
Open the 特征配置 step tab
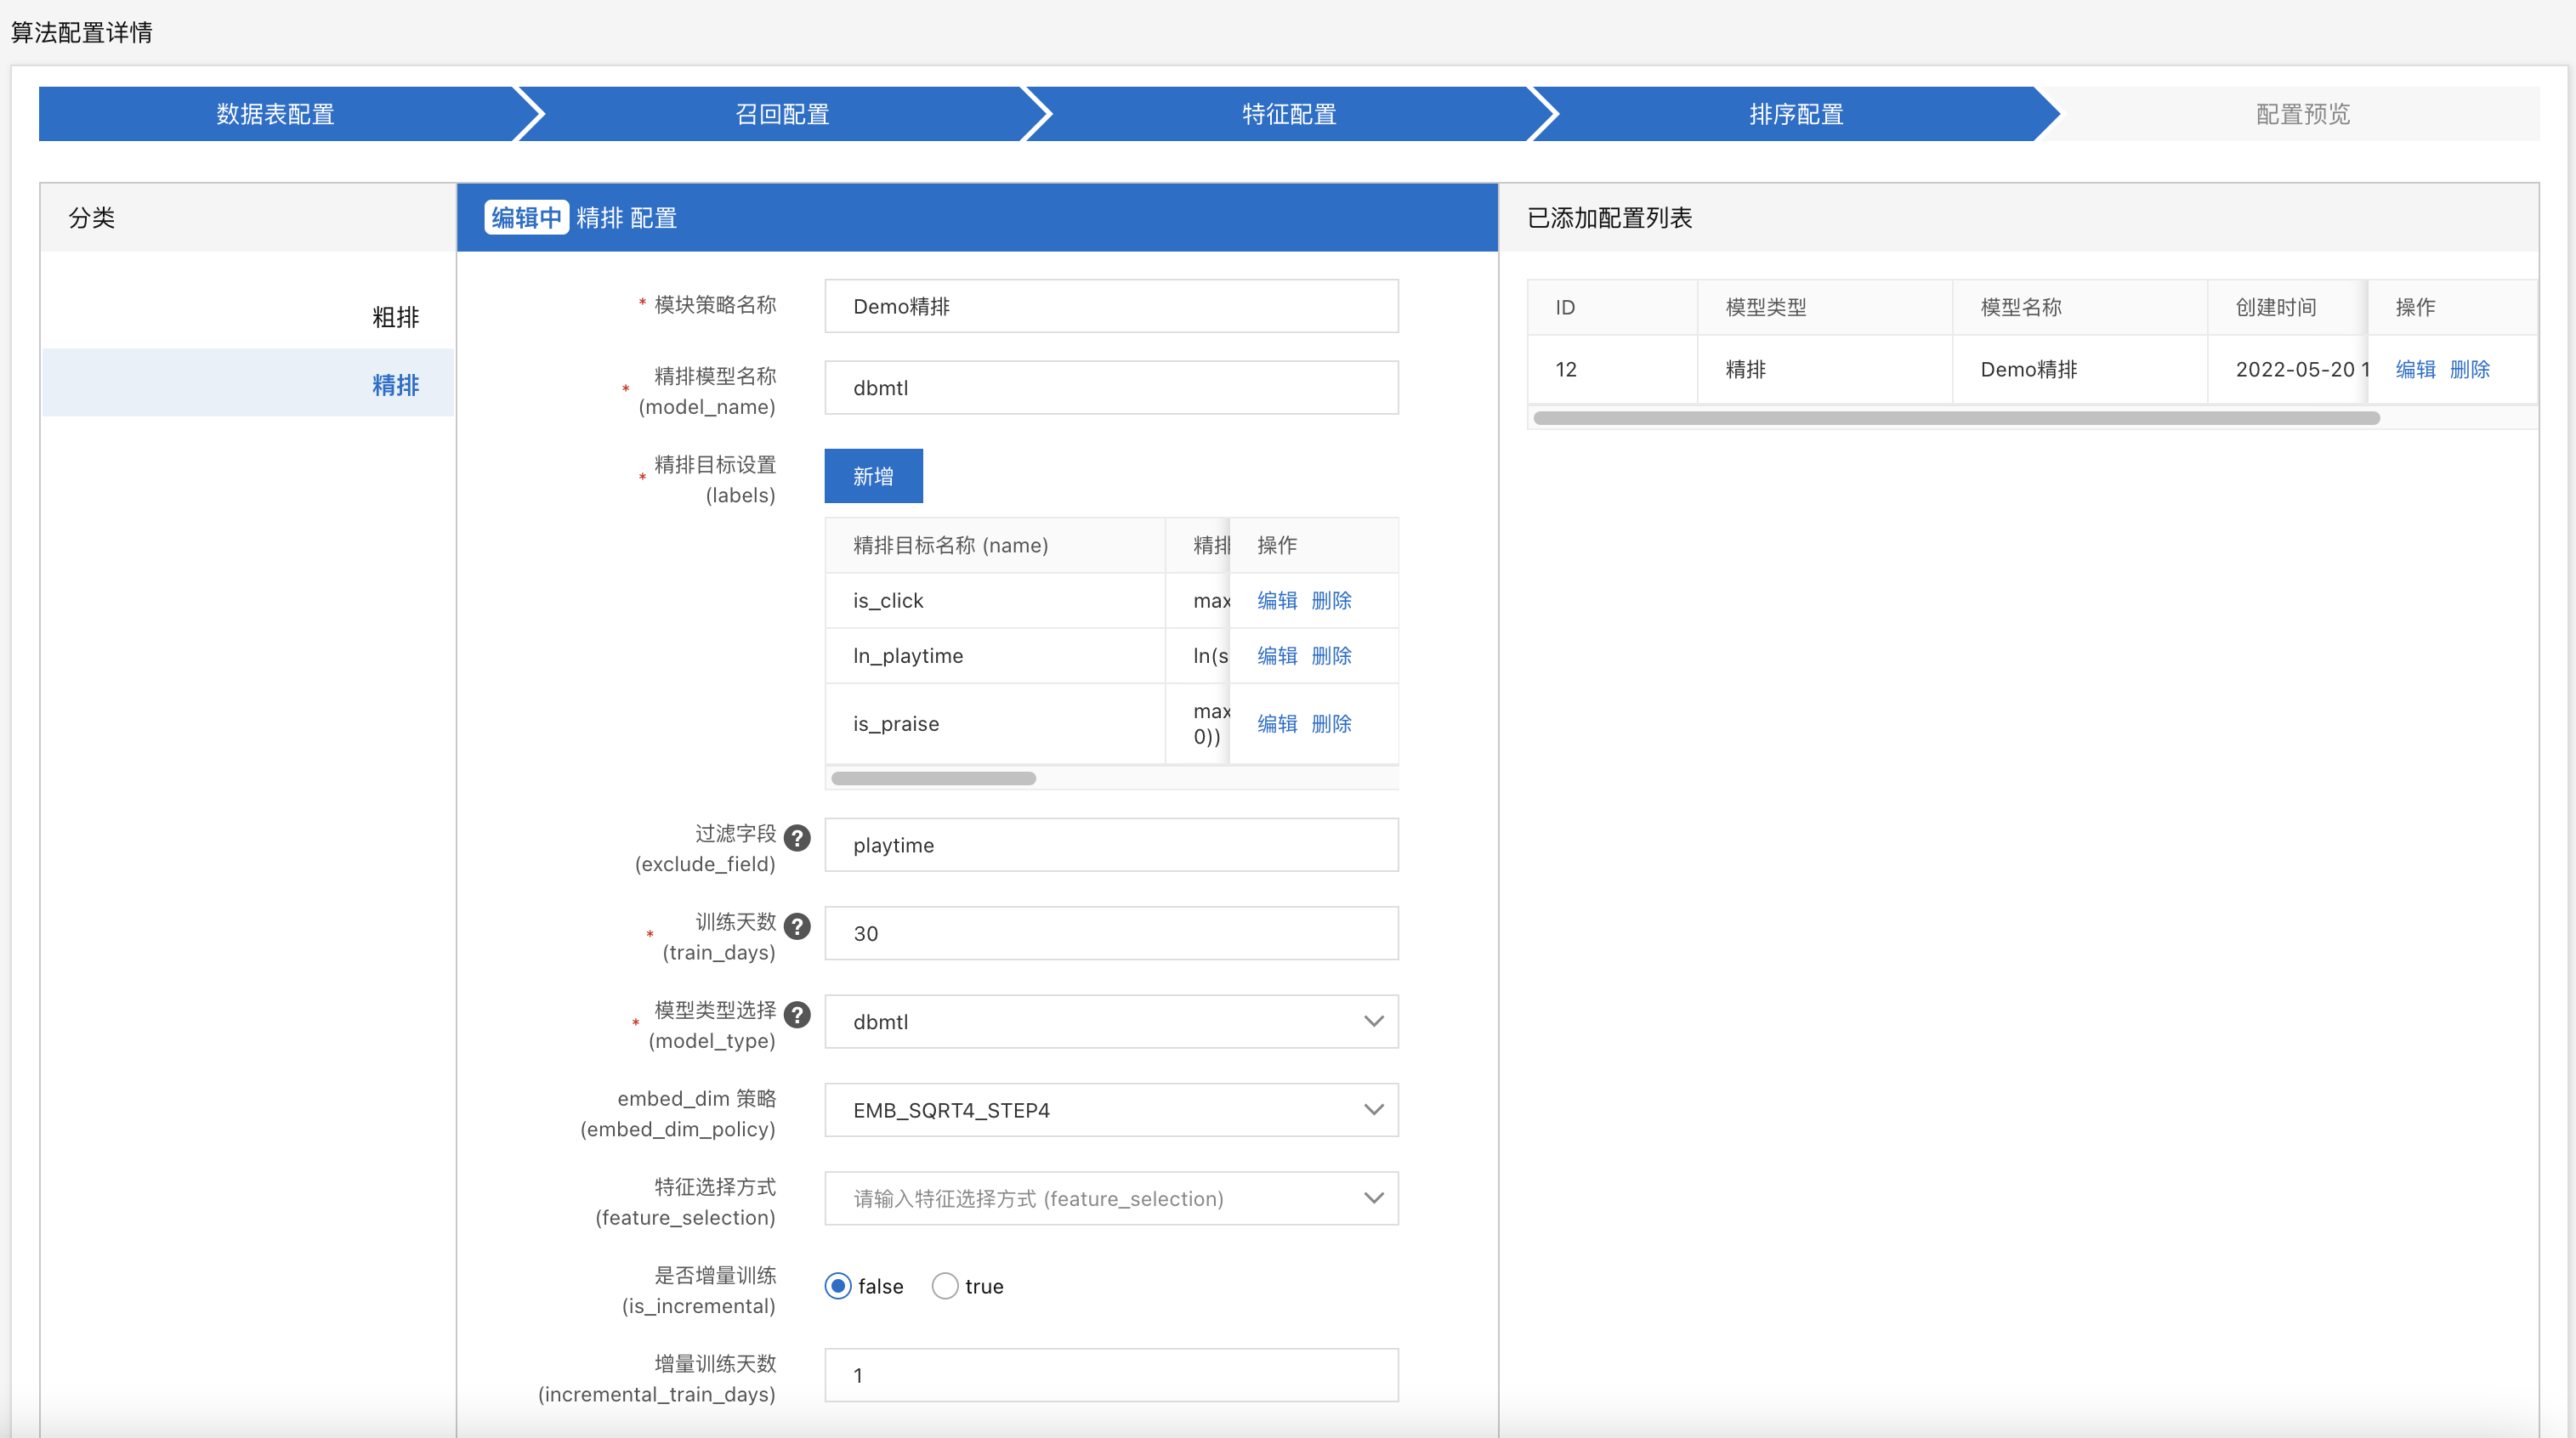1289,114
